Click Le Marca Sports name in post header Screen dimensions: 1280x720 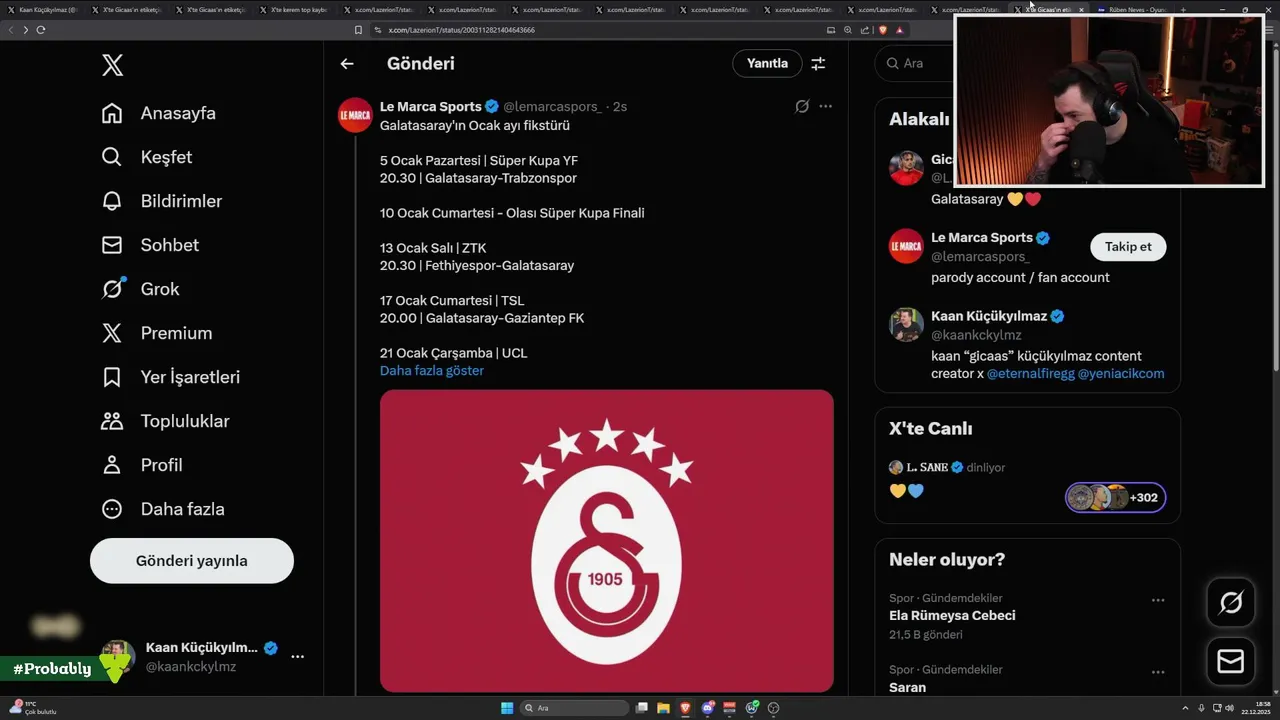click(x=431, y=106)
